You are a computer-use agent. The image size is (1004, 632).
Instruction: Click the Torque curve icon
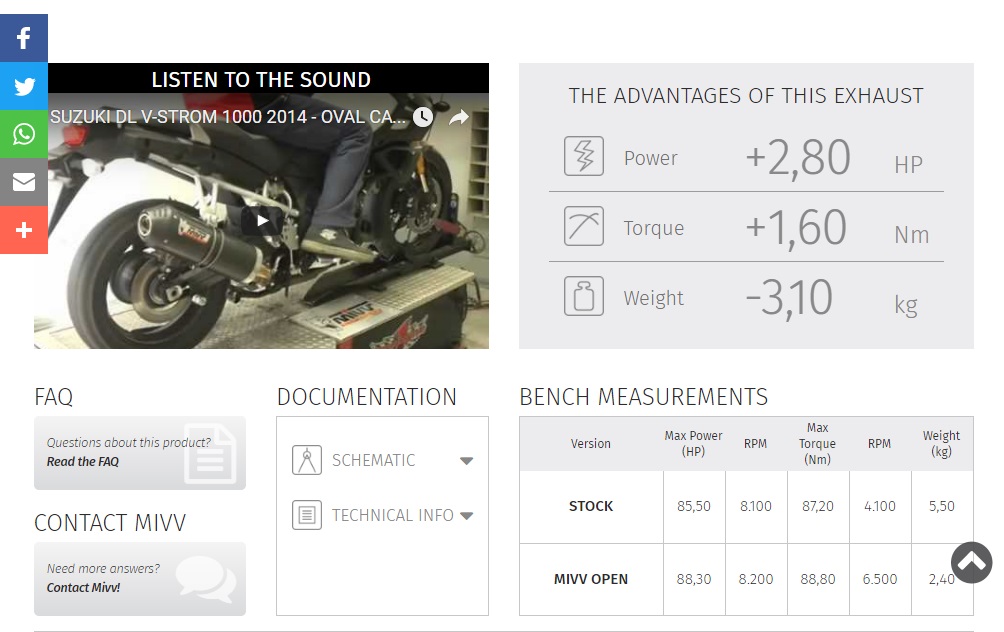pyautogui.click(x=583, y=226)
